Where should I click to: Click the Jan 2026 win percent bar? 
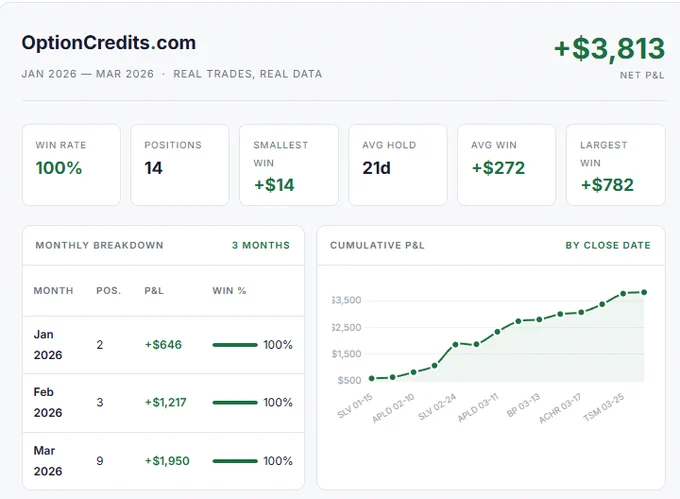235,345
